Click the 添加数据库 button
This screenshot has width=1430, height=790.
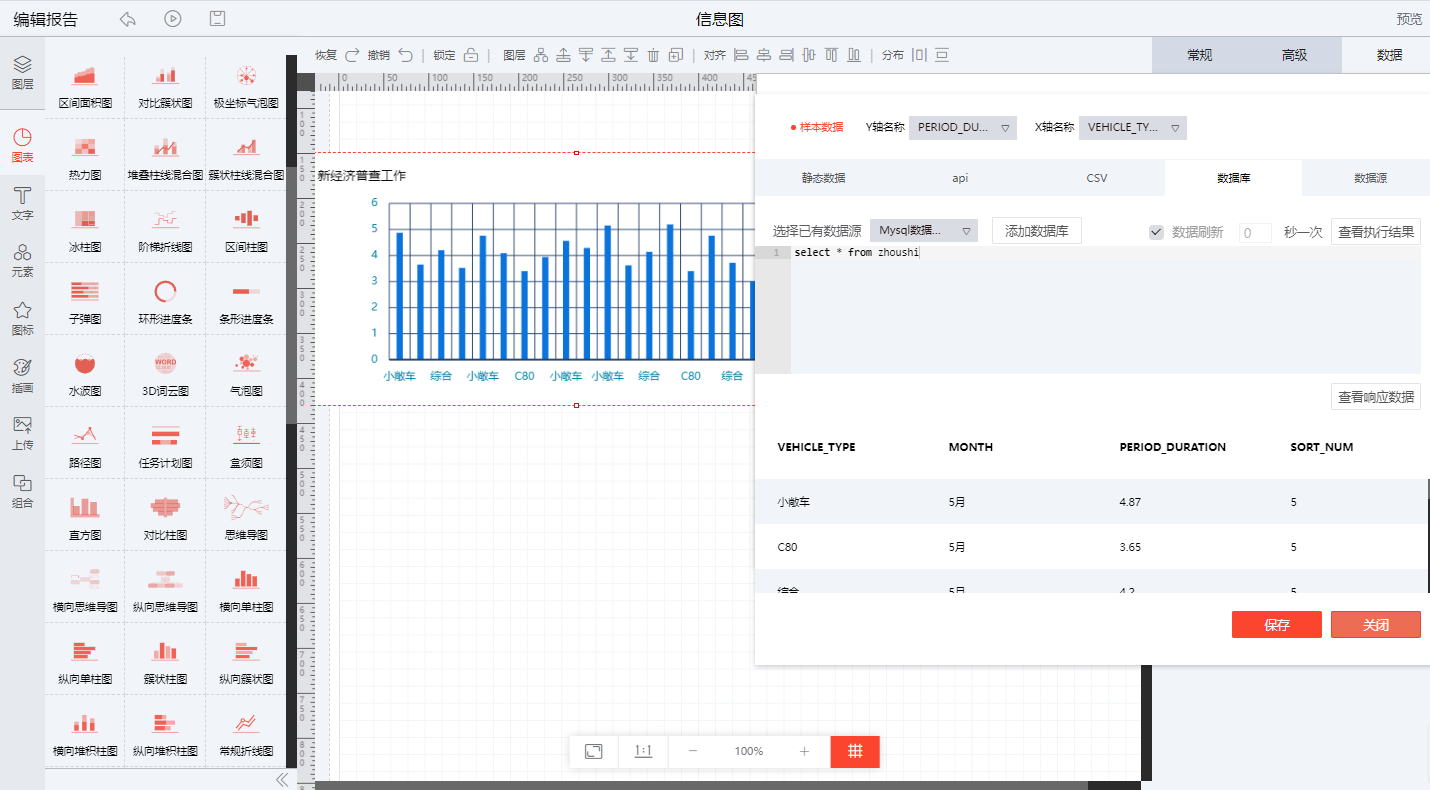click(1037, 231)
